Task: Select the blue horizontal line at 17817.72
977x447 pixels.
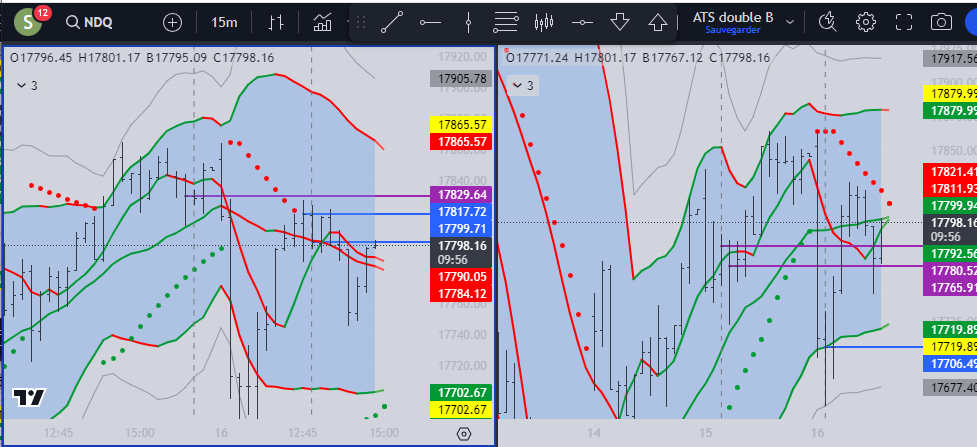Action: click(366, 214)
